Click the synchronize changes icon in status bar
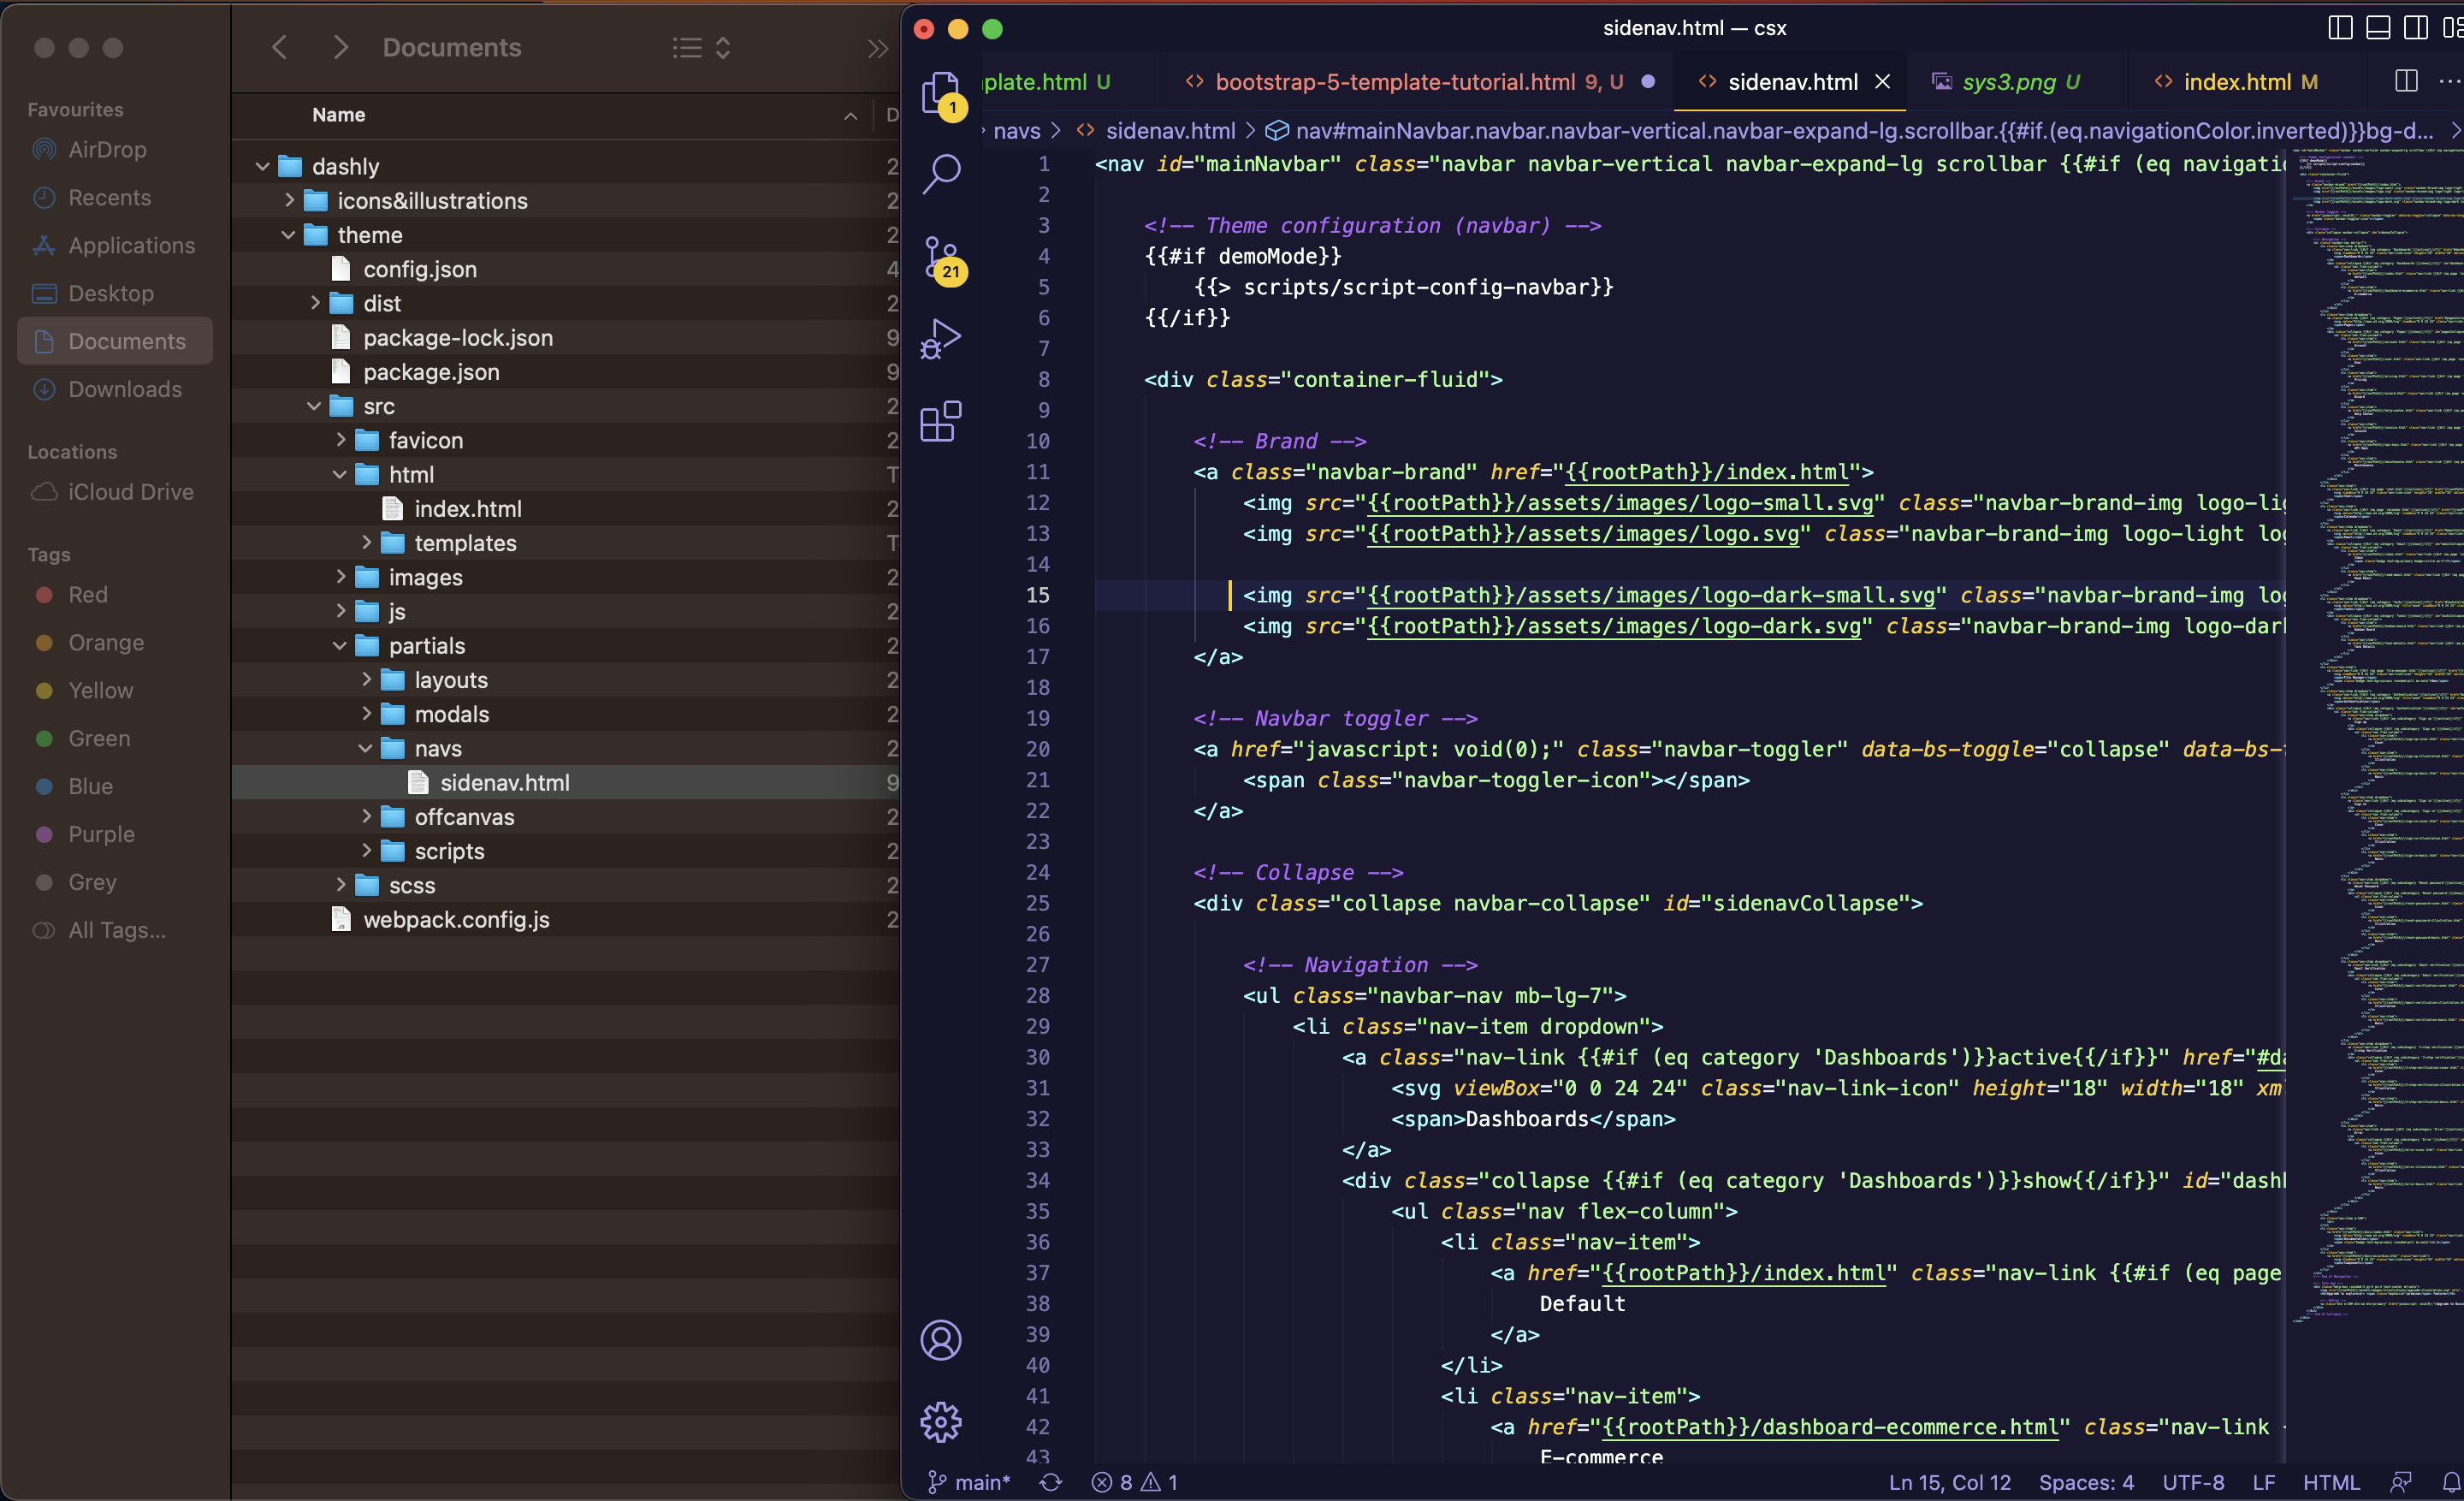2464x1501 pixels. (x=1050, y=1482)
